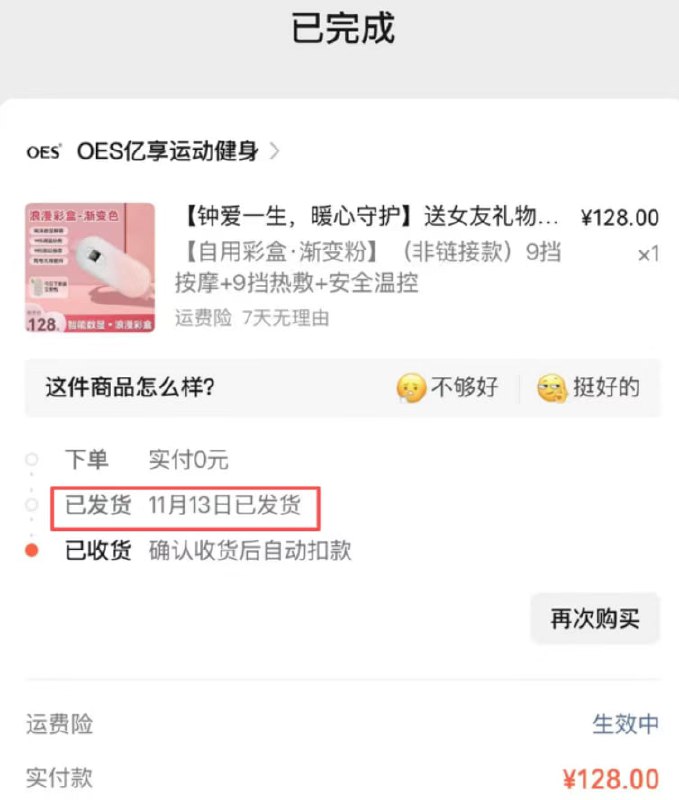
Task: Tap the OES store logo icon
Action: click(x=44, y=152)
